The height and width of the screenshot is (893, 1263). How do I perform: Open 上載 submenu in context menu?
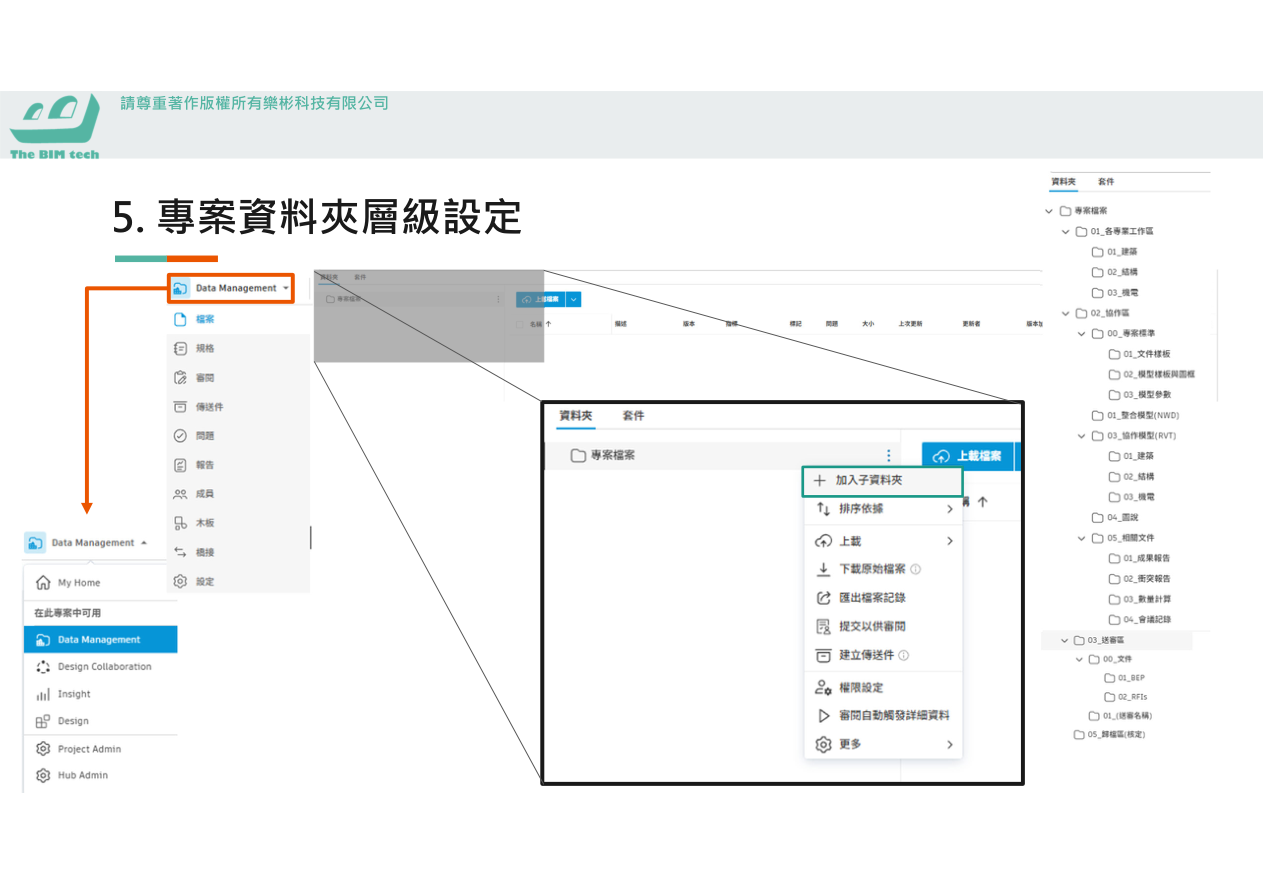coord(882,541)
